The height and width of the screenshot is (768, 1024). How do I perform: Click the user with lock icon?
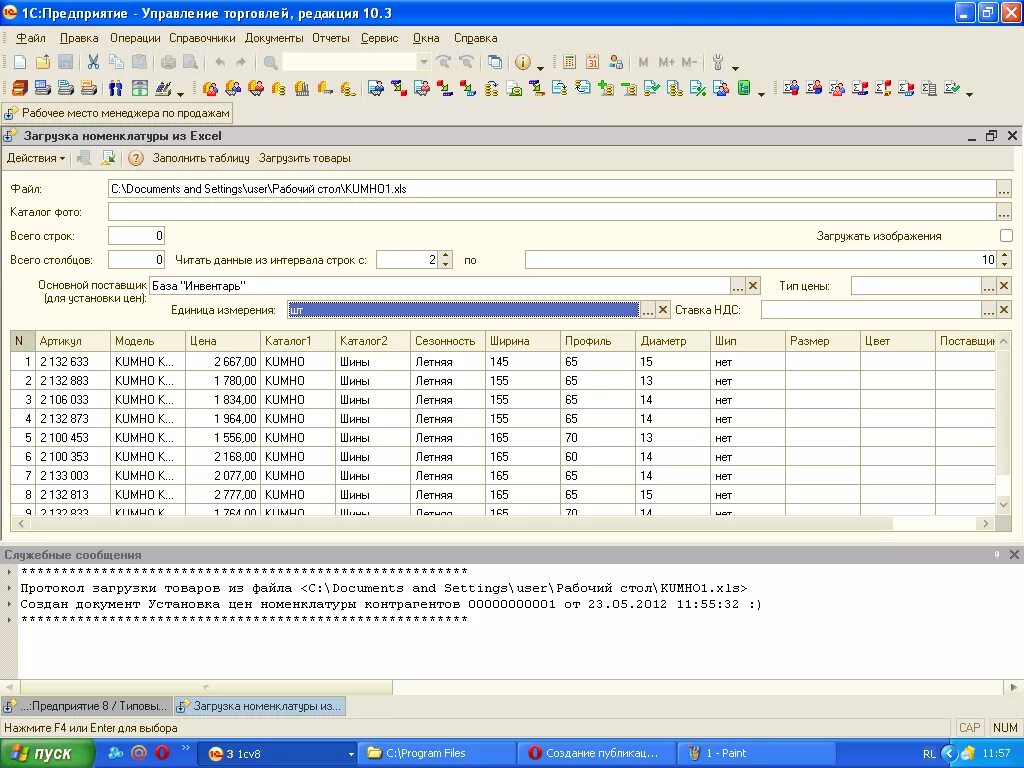[x=615, y=62]
